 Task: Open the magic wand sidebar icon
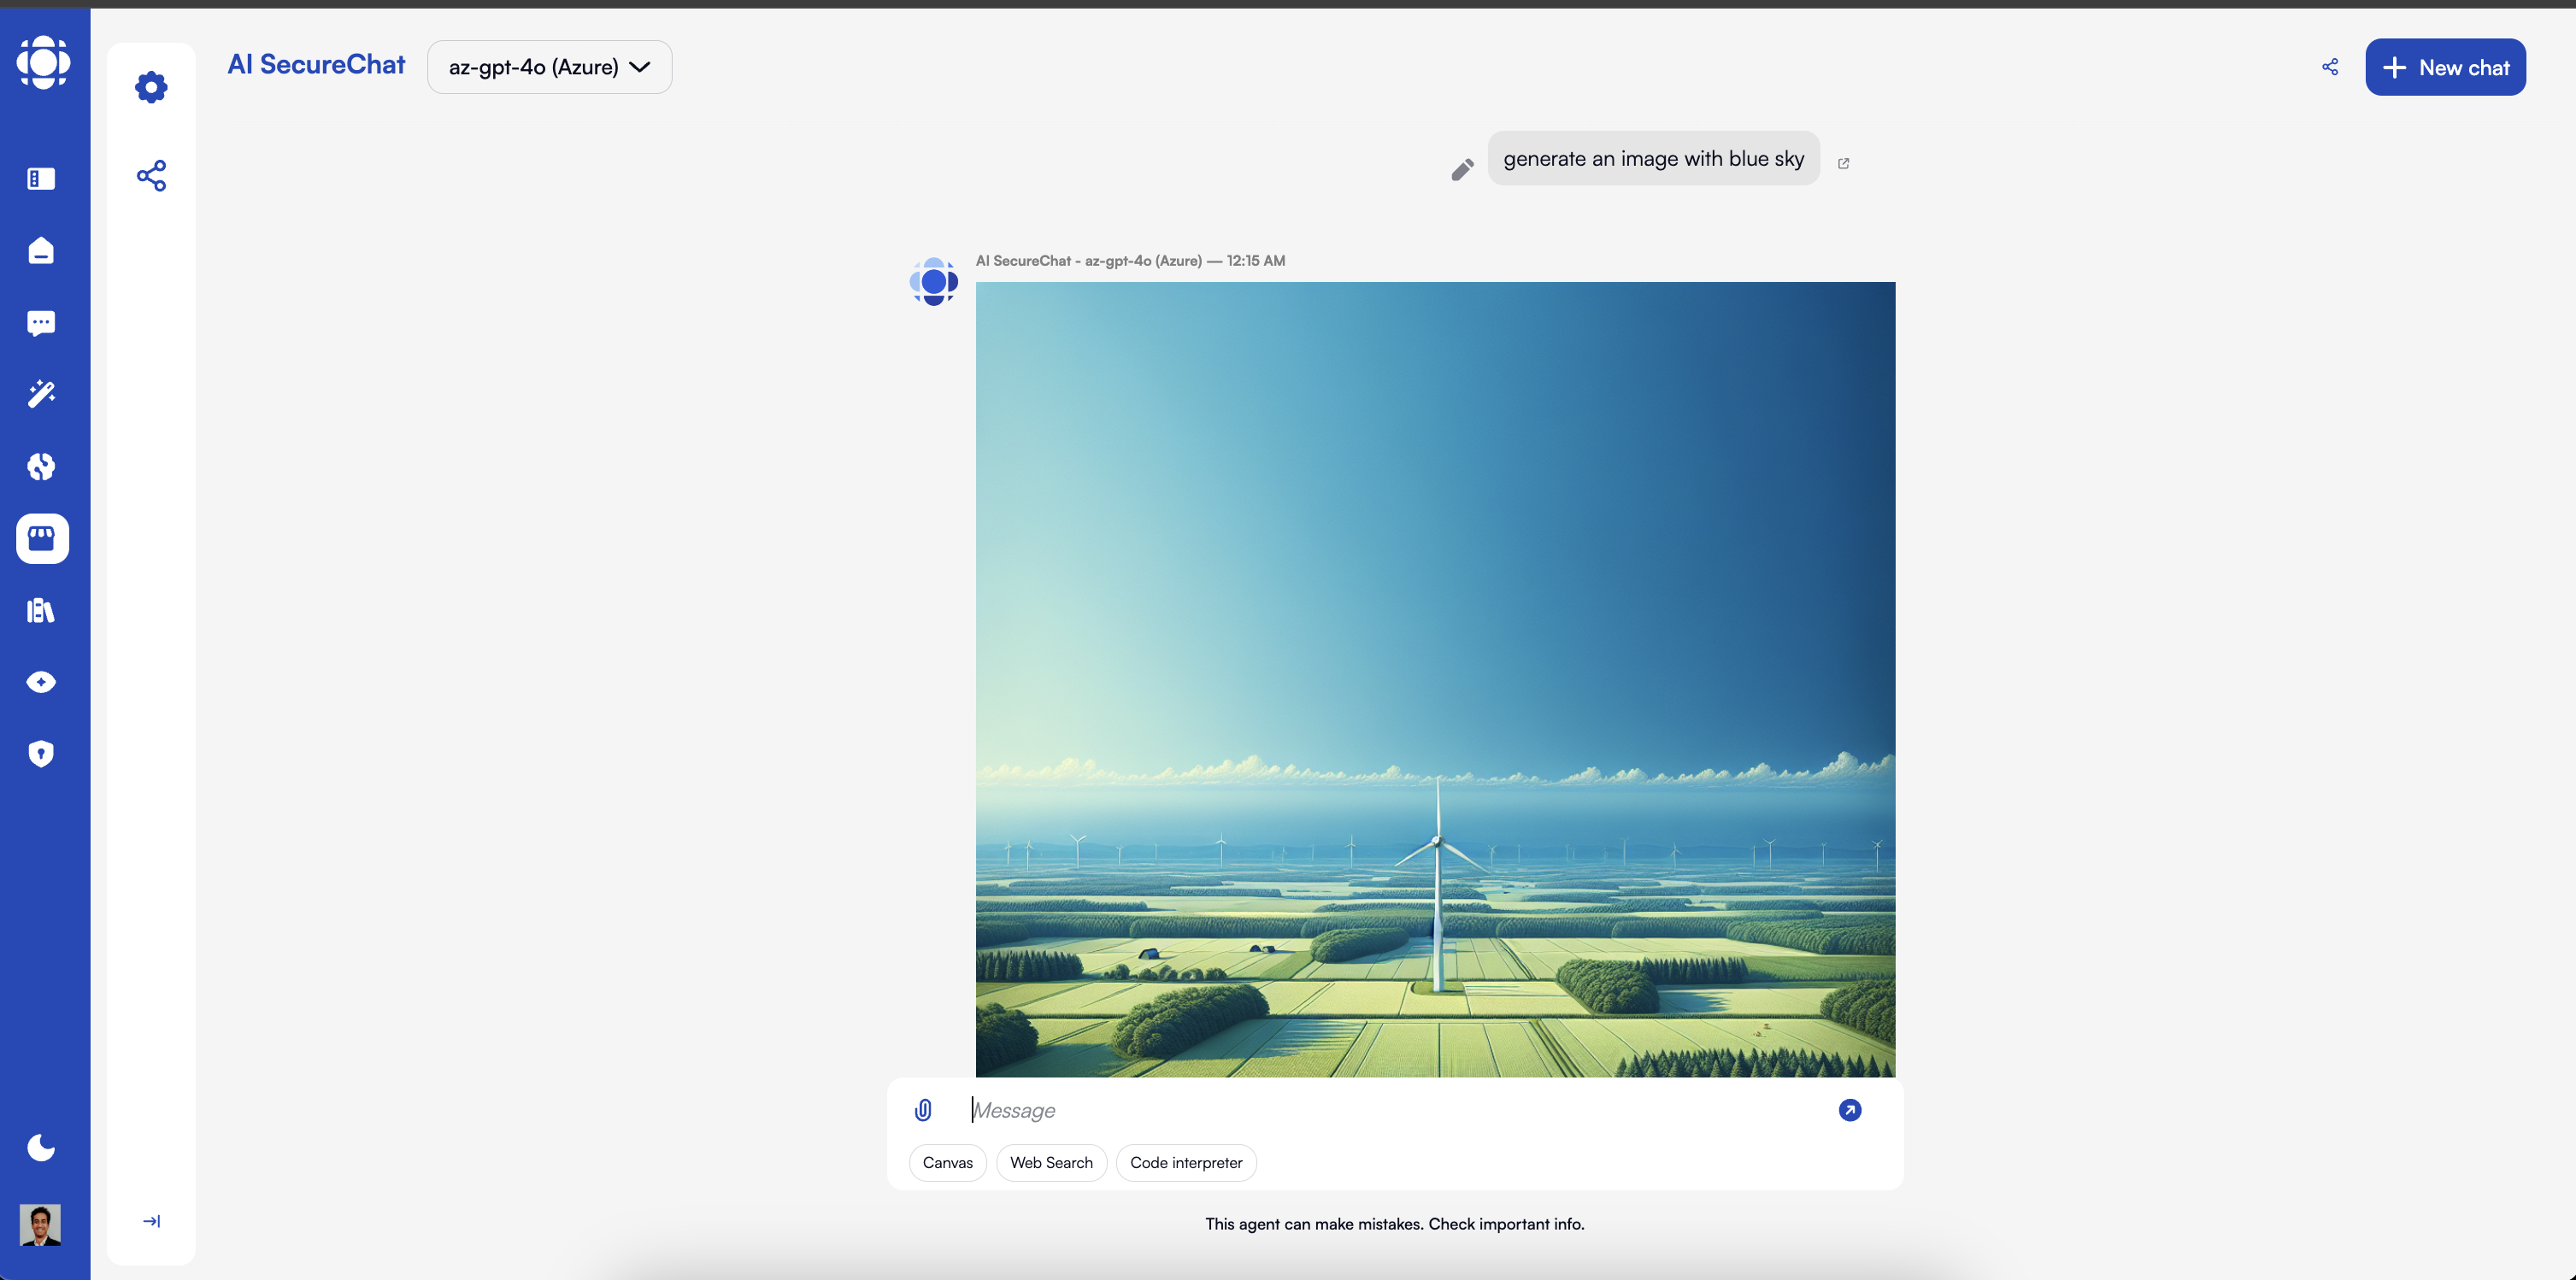(x=41, y=394)
